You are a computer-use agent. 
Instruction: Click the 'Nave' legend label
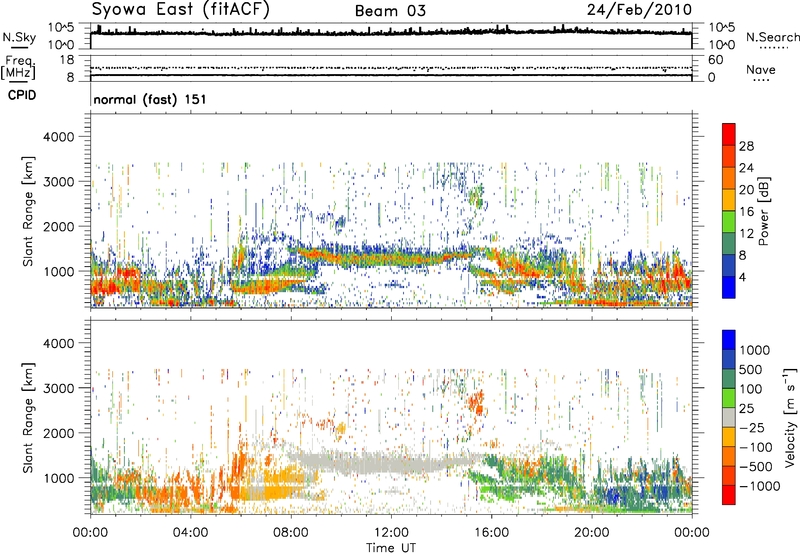click(x=761, y=70)
